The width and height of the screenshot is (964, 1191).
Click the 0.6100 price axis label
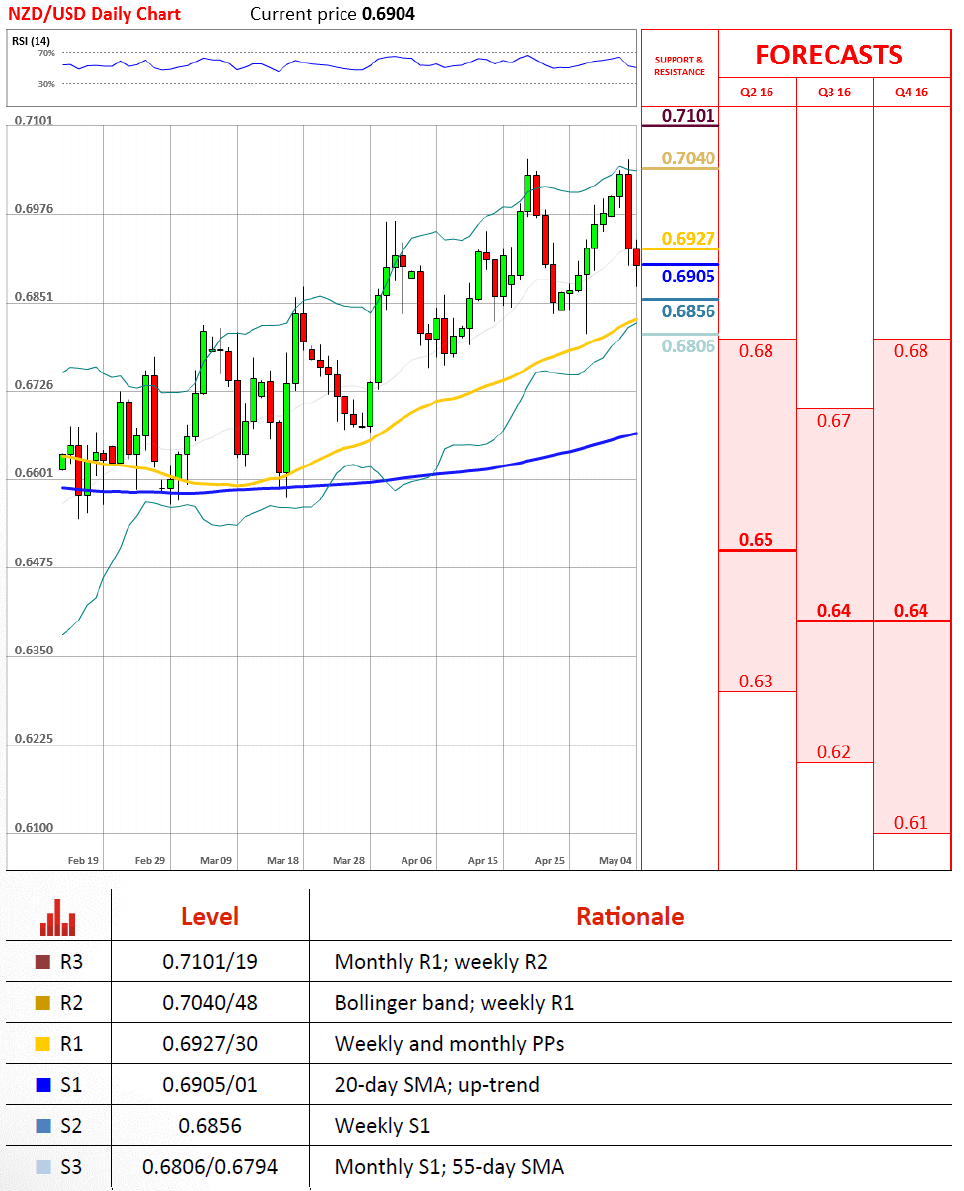(x=34, y=827)
